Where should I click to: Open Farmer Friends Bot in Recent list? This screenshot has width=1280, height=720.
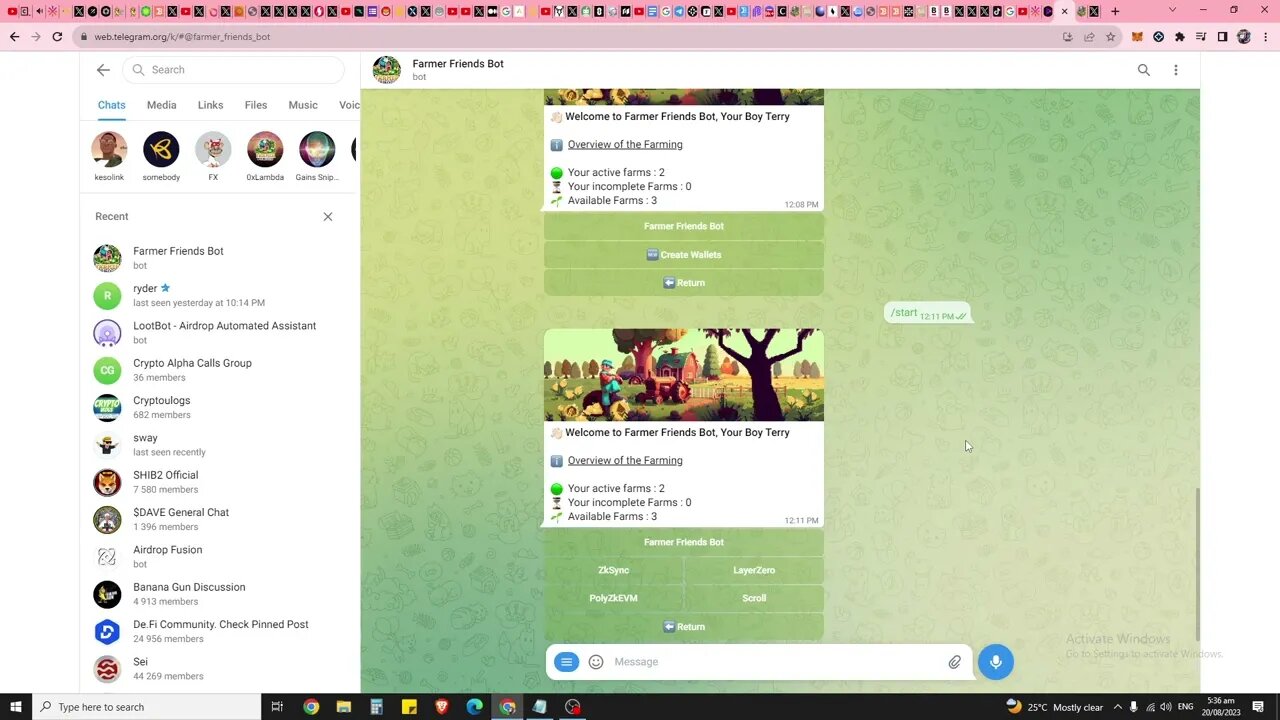[x=219, y=258]
